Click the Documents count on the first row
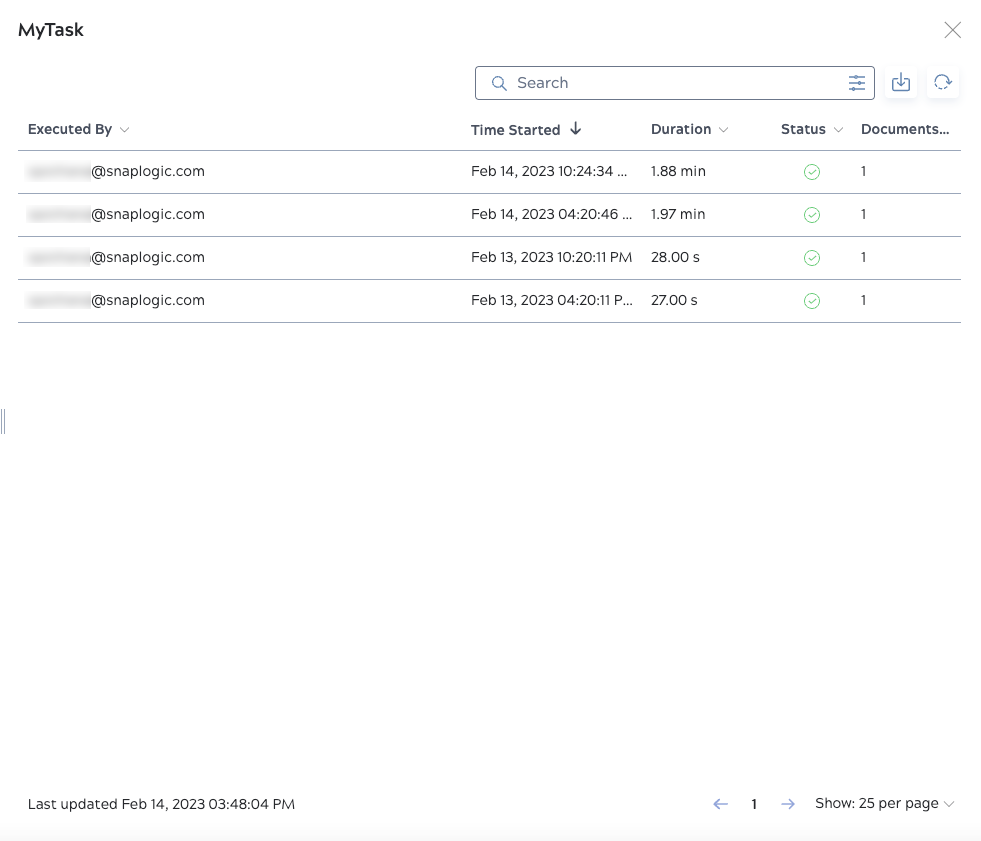The image size is (981, 841). (x=863, y=171)
